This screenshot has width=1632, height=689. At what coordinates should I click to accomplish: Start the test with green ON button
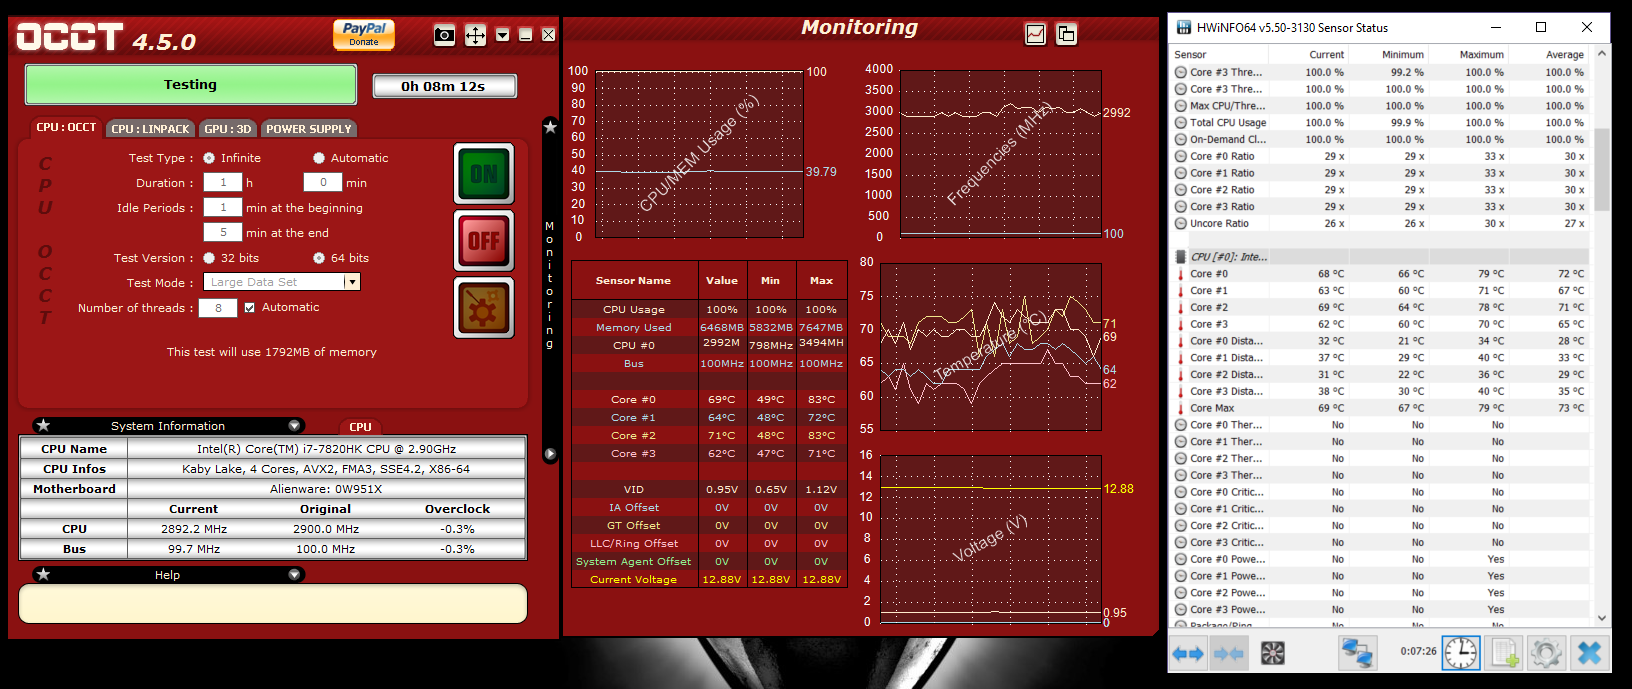coord(484,174)
